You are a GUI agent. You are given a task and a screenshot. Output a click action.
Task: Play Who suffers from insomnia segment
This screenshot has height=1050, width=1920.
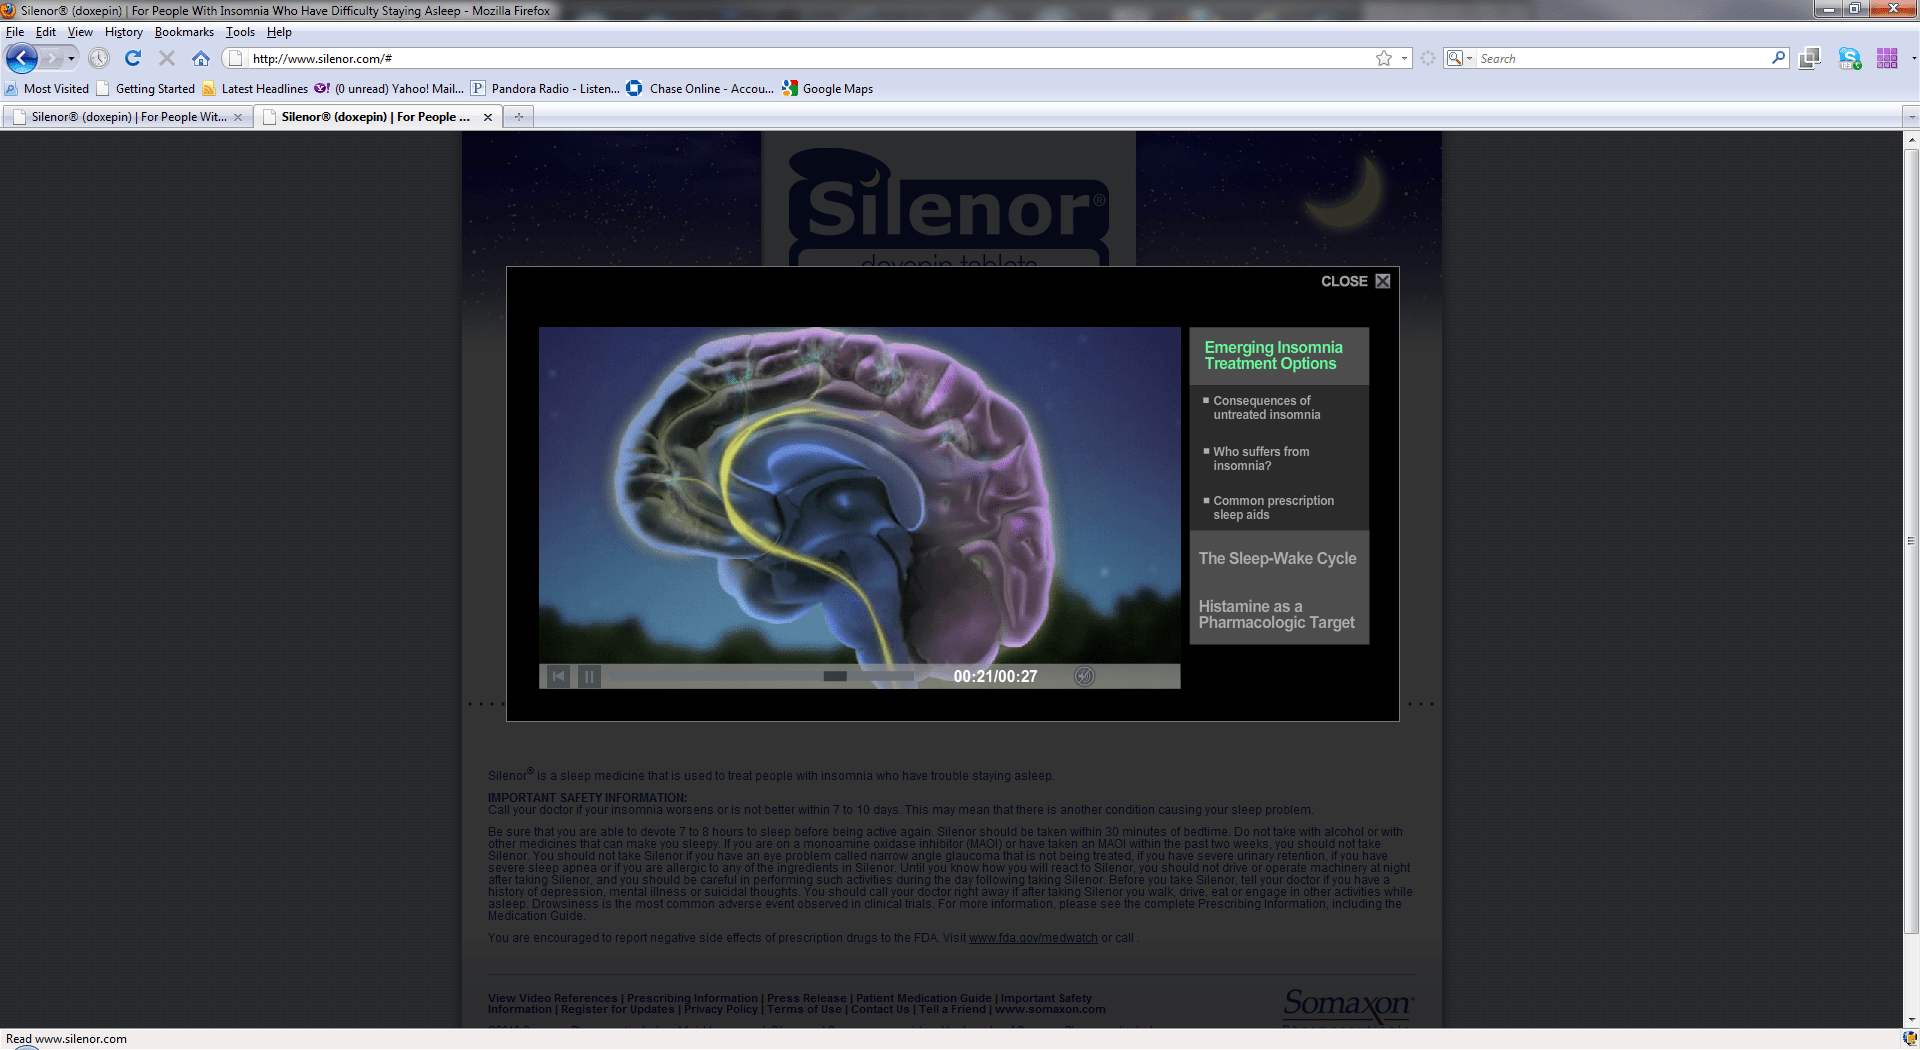[x=1261, y=459]
